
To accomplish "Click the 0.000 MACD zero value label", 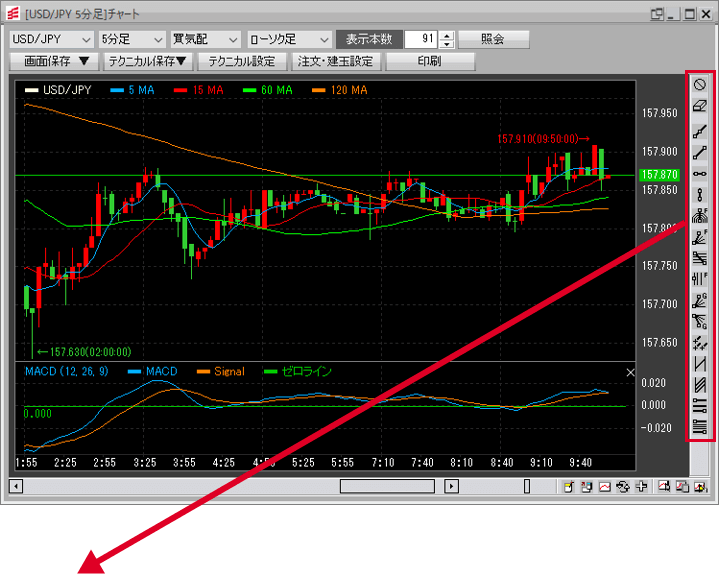I will (38, 414).
